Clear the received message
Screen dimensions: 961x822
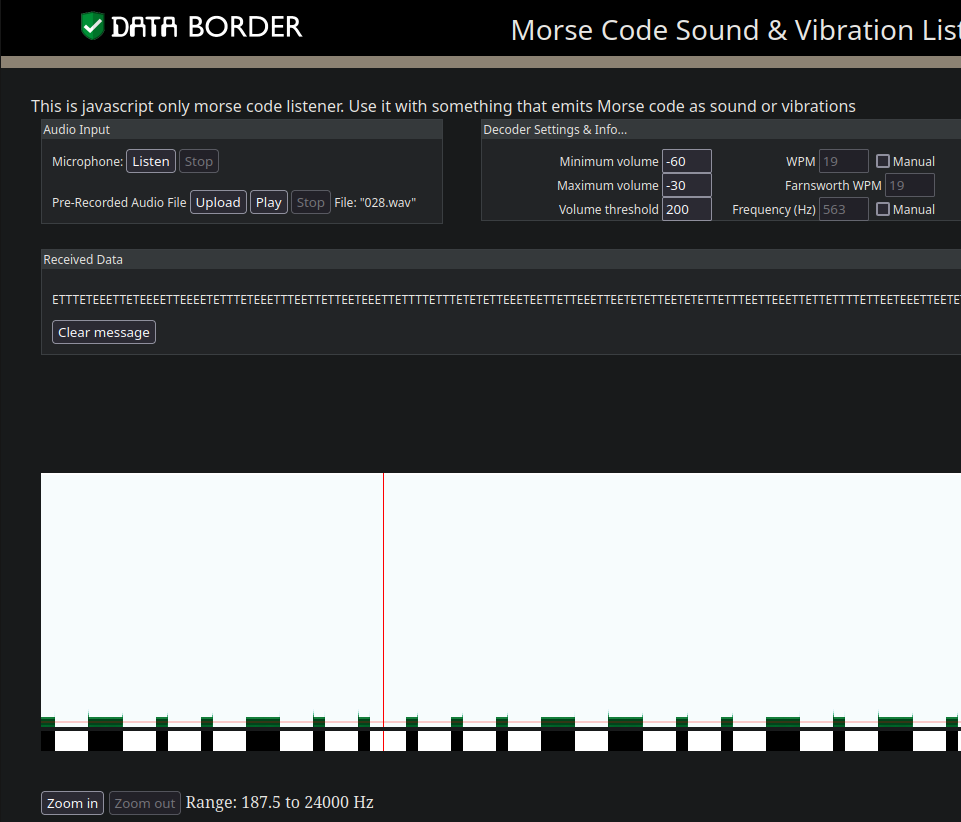click(104, 332)
